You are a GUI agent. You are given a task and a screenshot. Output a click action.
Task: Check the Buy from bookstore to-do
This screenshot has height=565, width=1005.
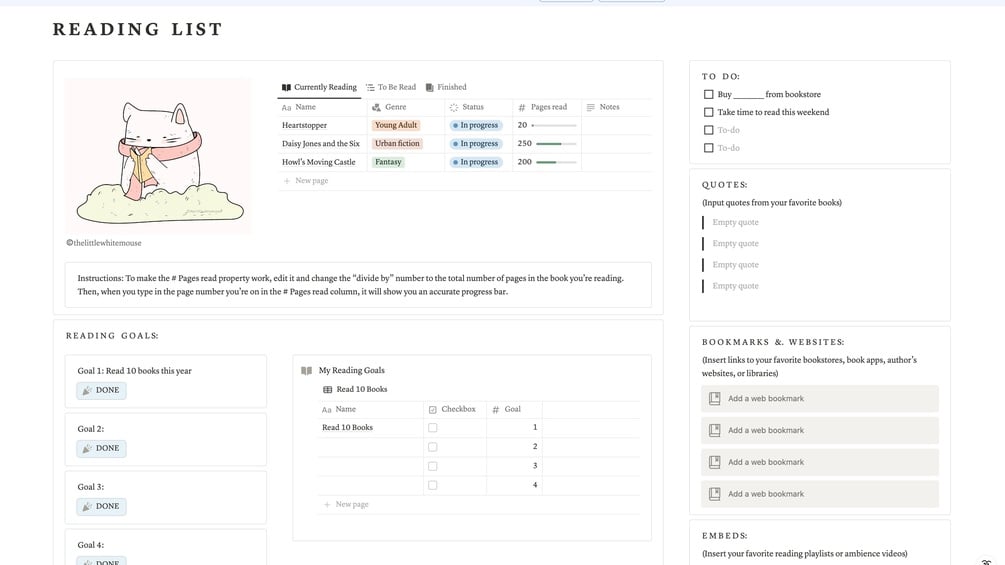tap(708, 94)
